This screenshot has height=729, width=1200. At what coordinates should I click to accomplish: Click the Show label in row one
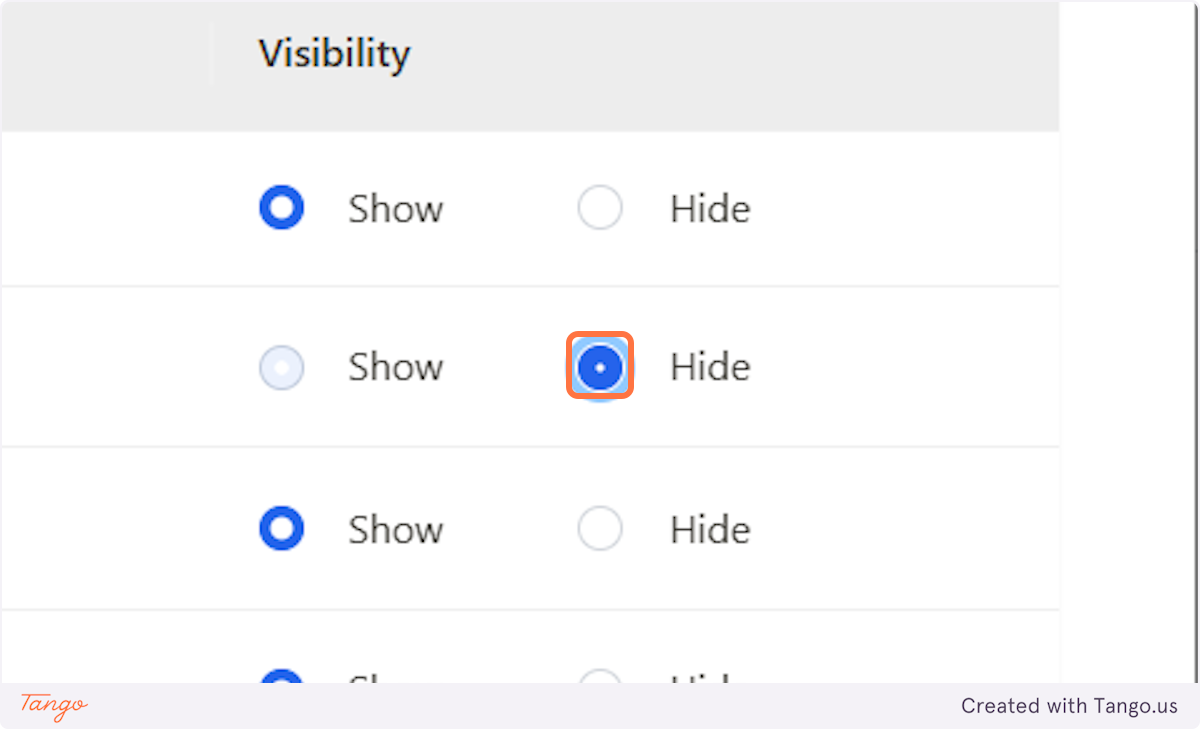click(x=396, y=207)
